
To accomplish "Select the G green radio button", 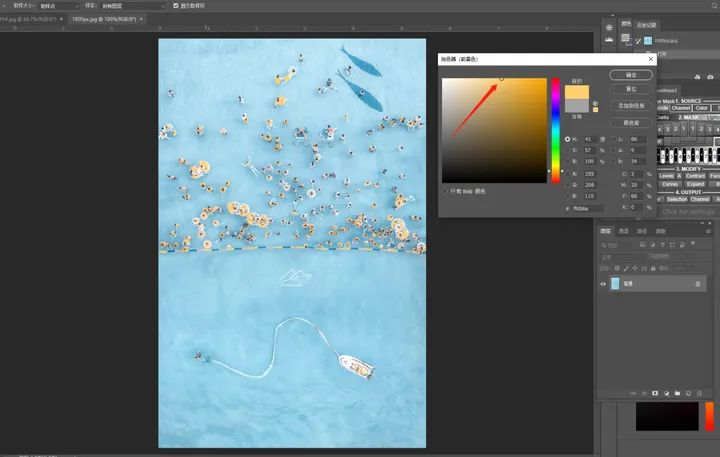I will pyautogui.click(x=568, y=185).
